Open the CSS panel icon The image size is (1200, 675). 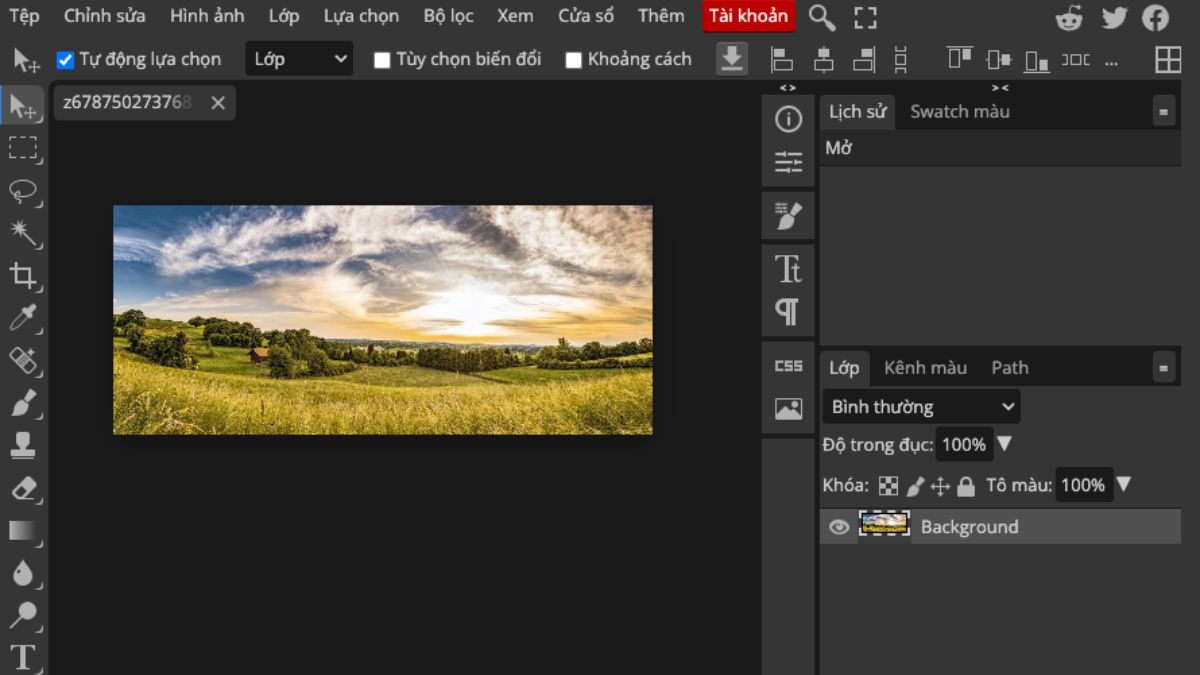[788, 366]
